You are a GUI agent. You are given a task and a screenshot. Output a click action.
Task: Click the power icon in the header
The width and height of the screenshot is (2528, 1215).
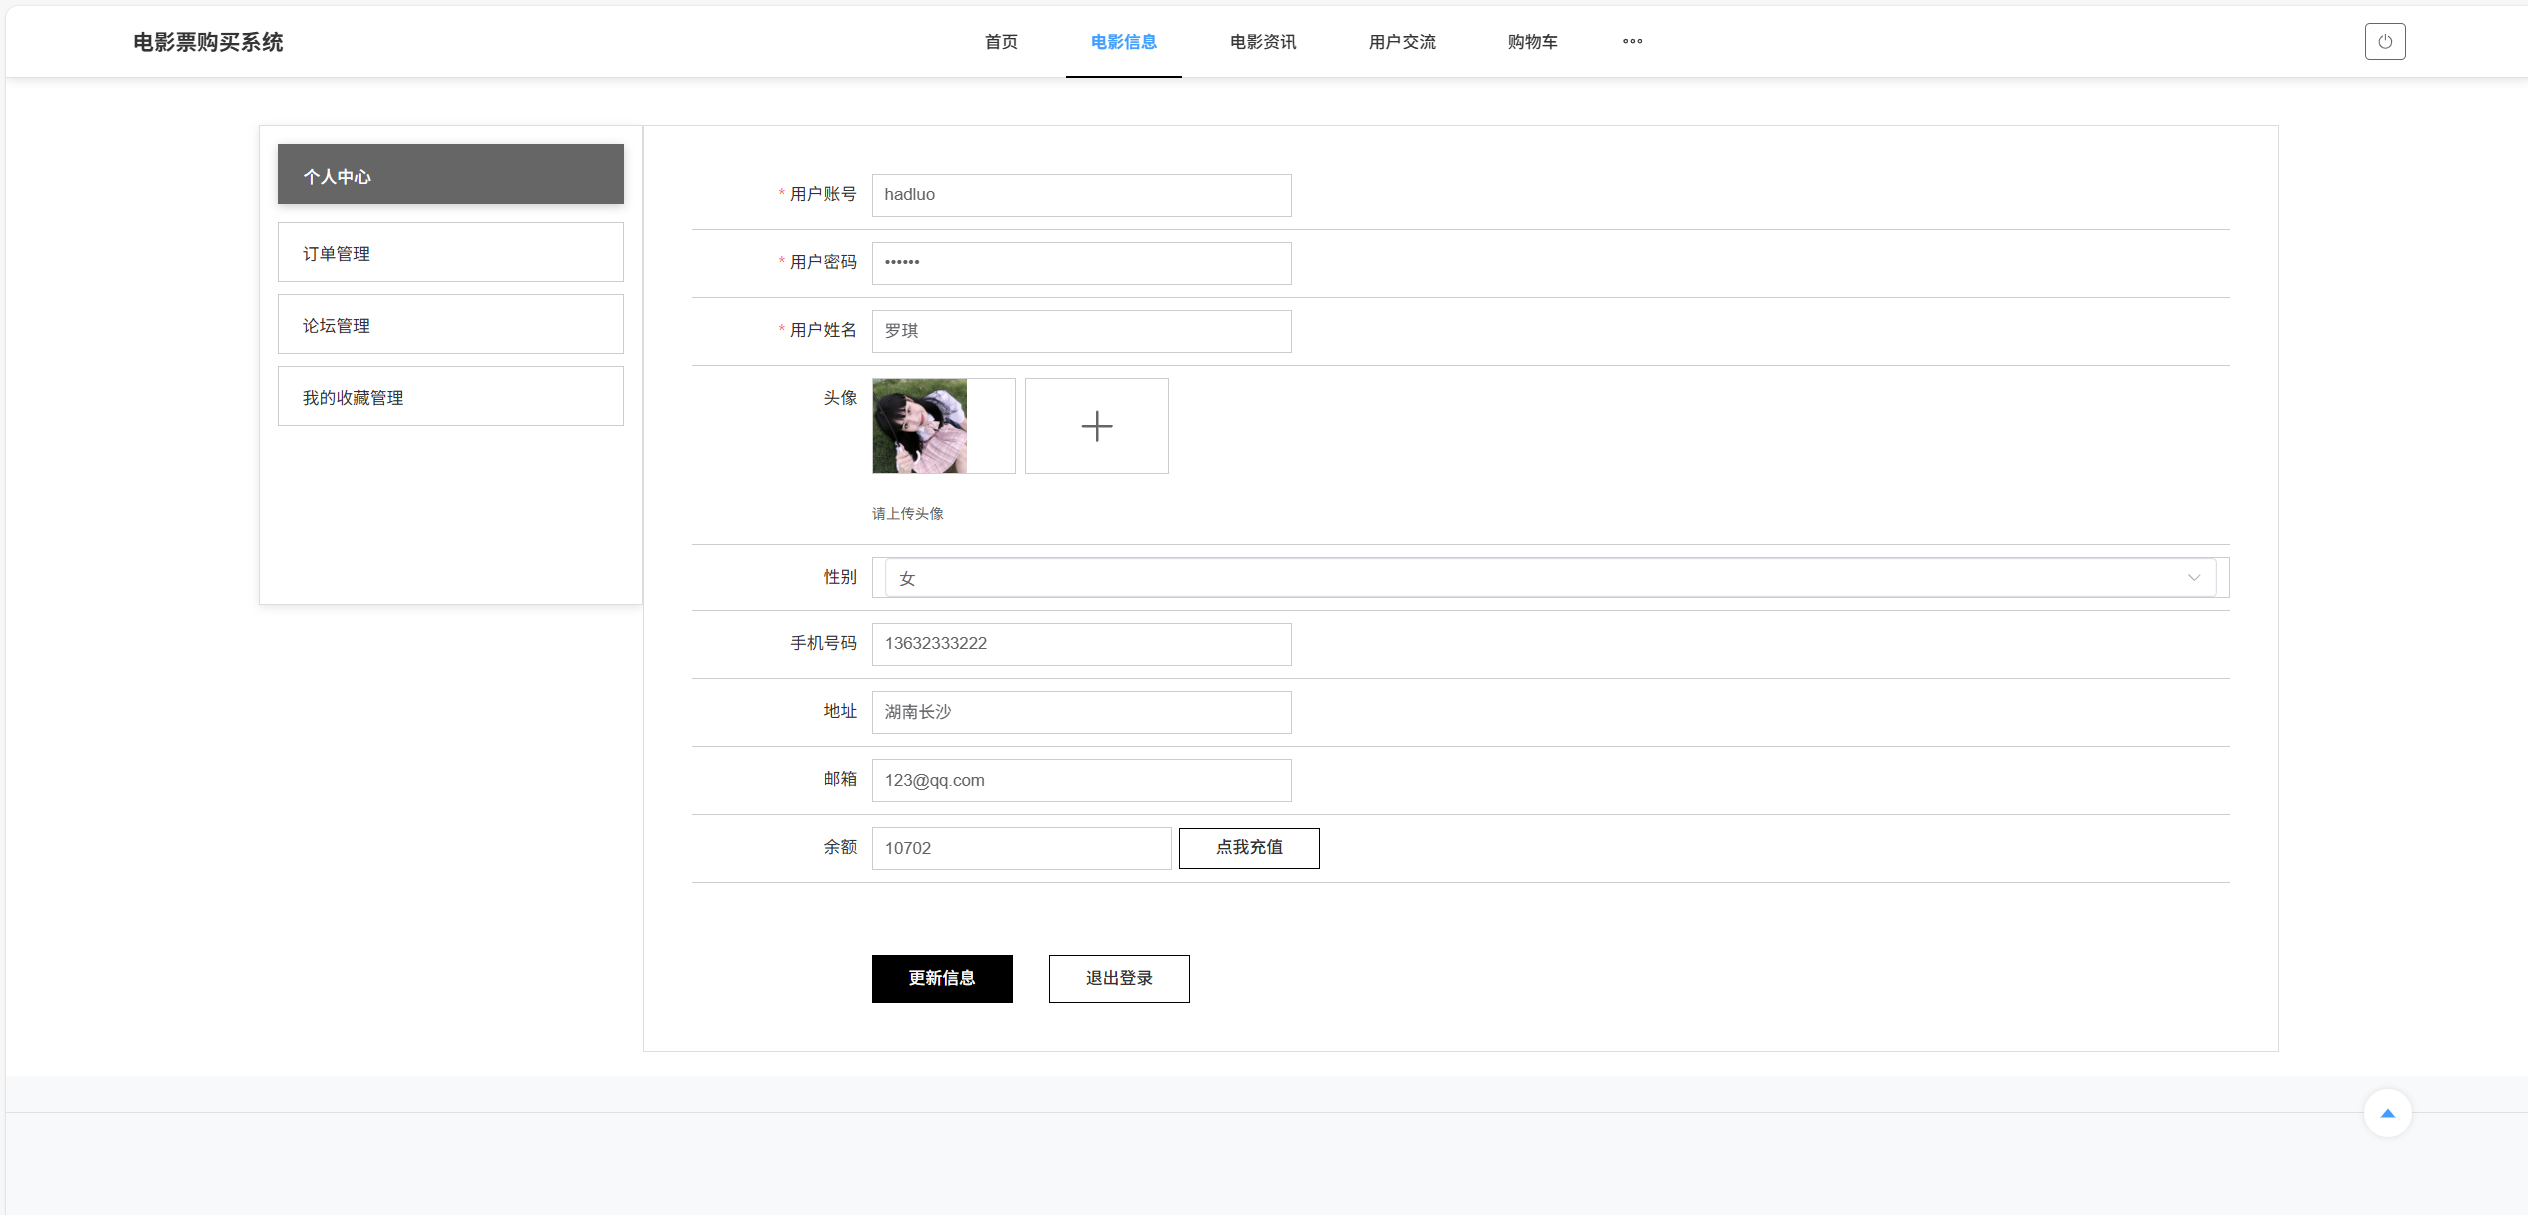(x=2384, y=42)
